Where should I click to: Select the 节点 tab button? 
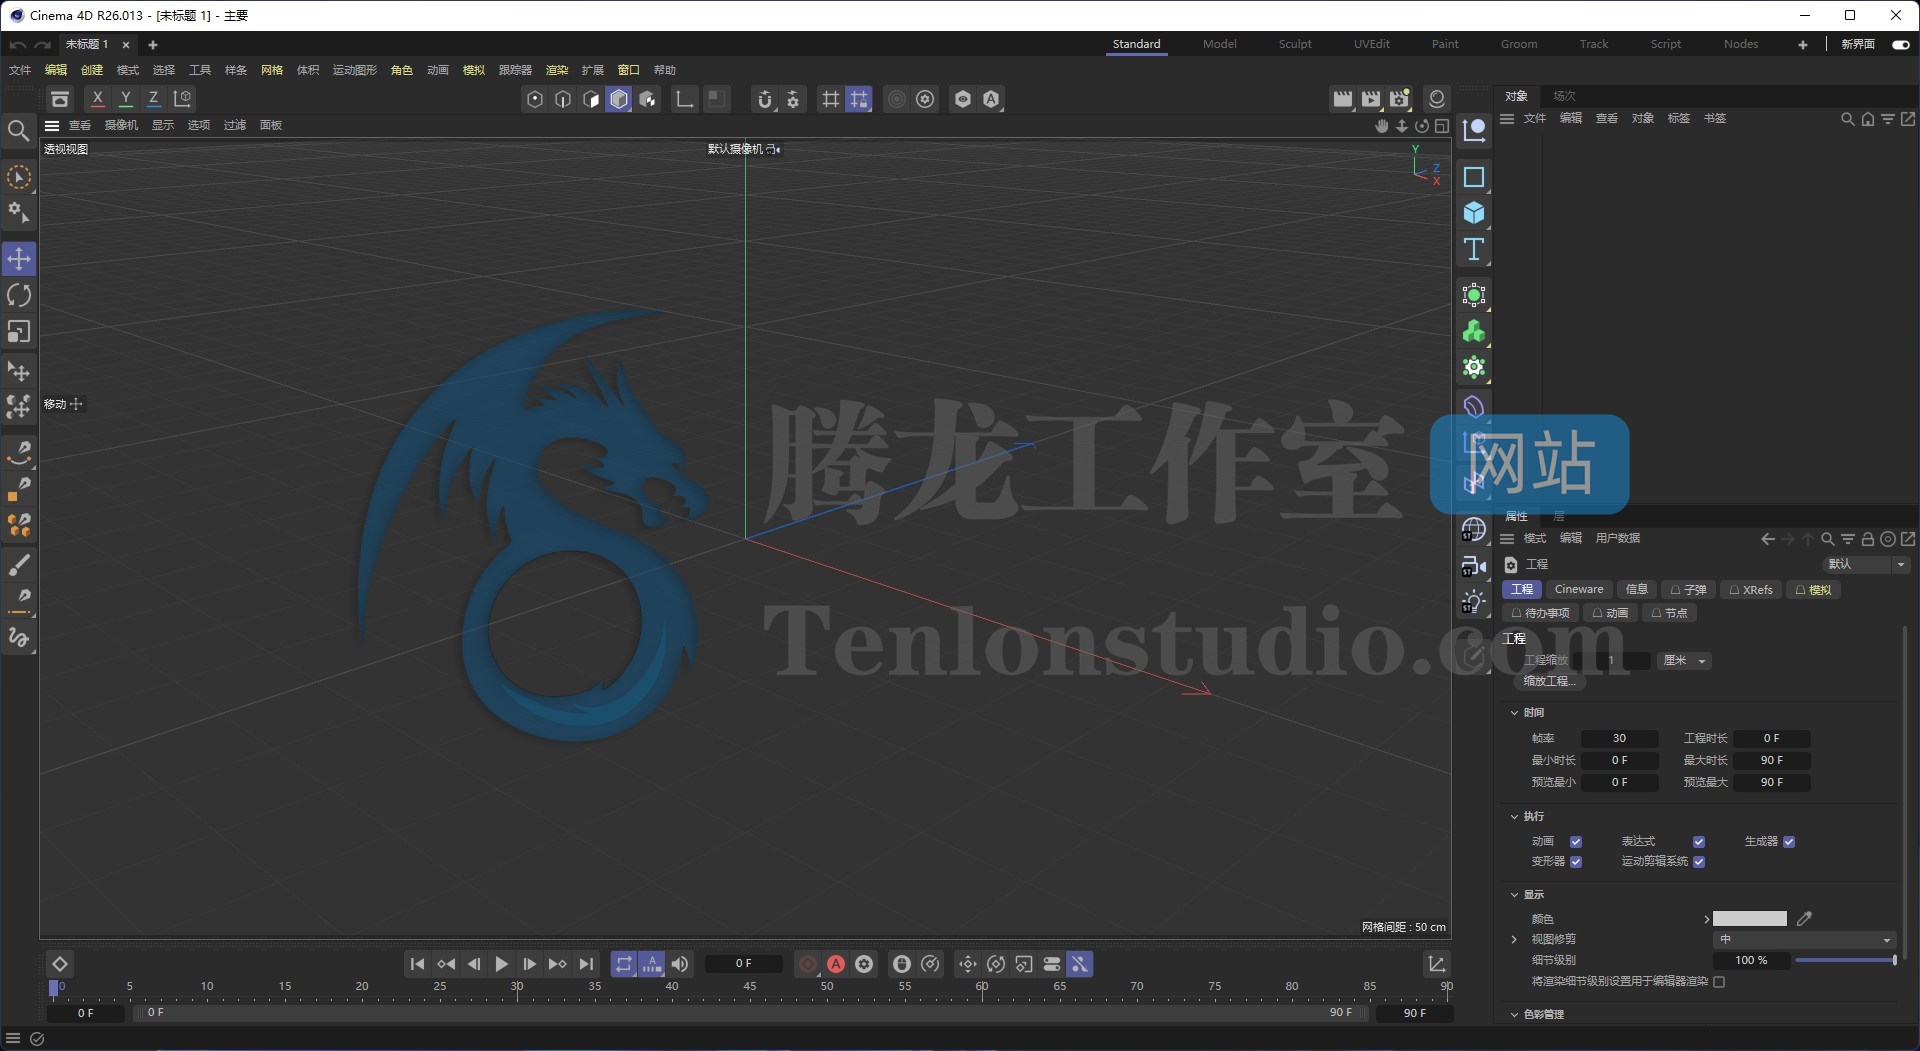coord(1669,612)
